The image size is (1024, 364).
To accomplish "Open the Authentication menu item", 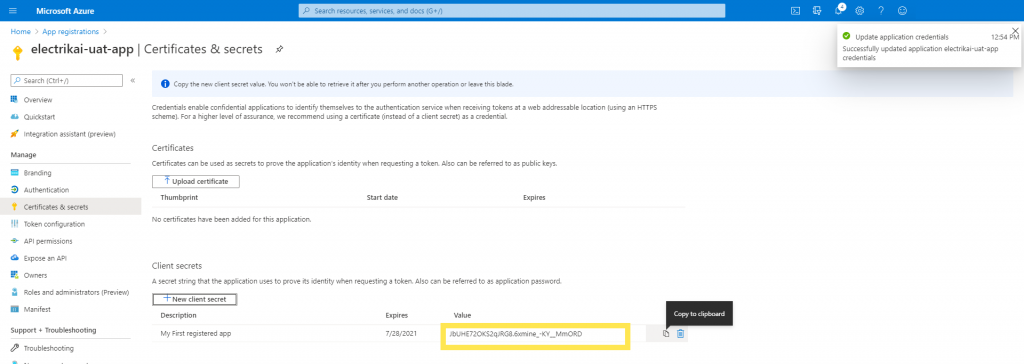I will (x=46, y=190).
